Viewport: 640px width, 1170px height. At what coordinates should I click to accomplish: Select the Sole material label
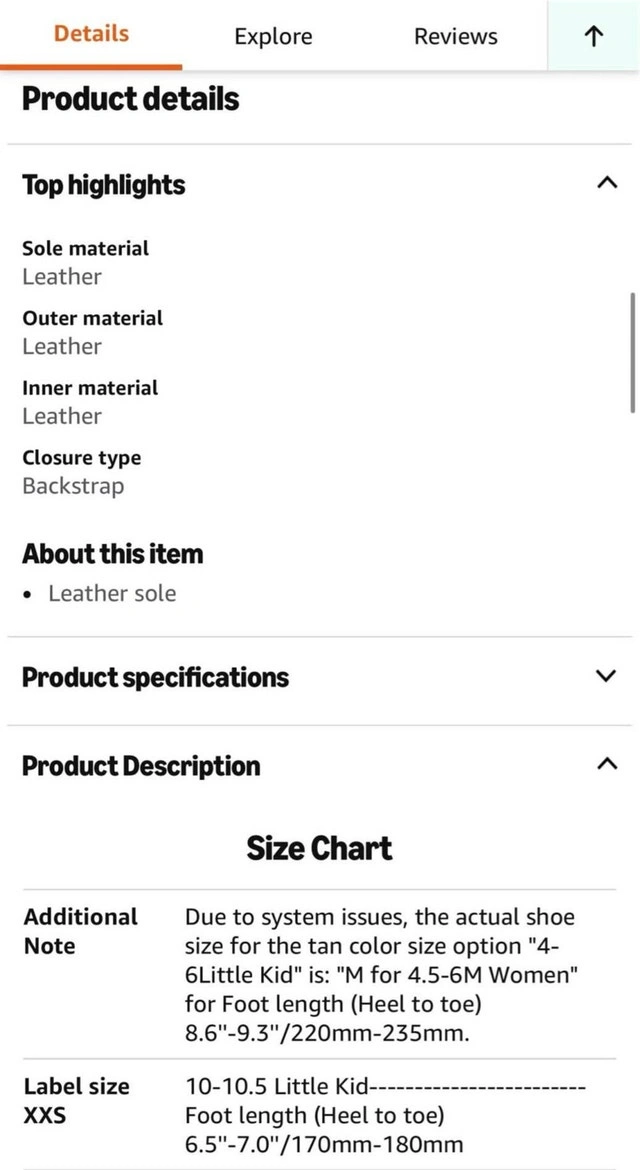point(86,248)
